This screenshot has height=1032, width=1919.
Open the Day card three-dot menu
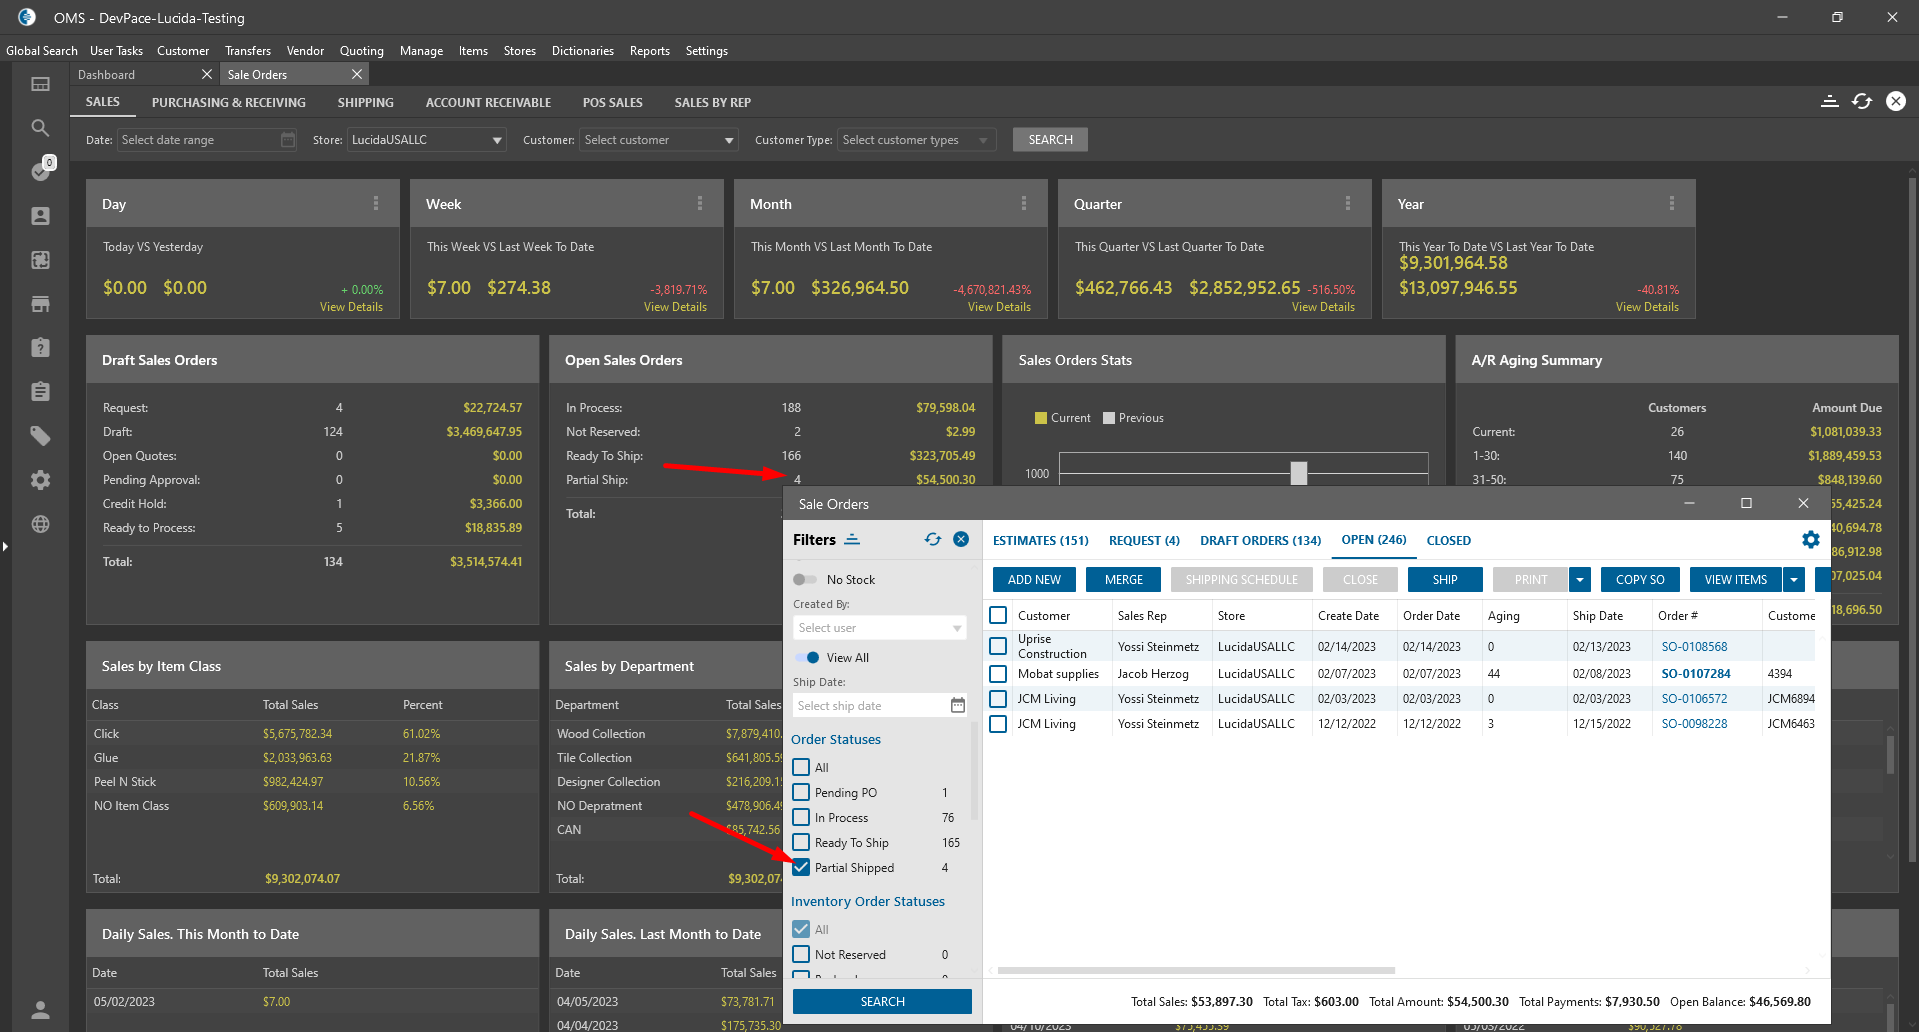tap(376, 204)
